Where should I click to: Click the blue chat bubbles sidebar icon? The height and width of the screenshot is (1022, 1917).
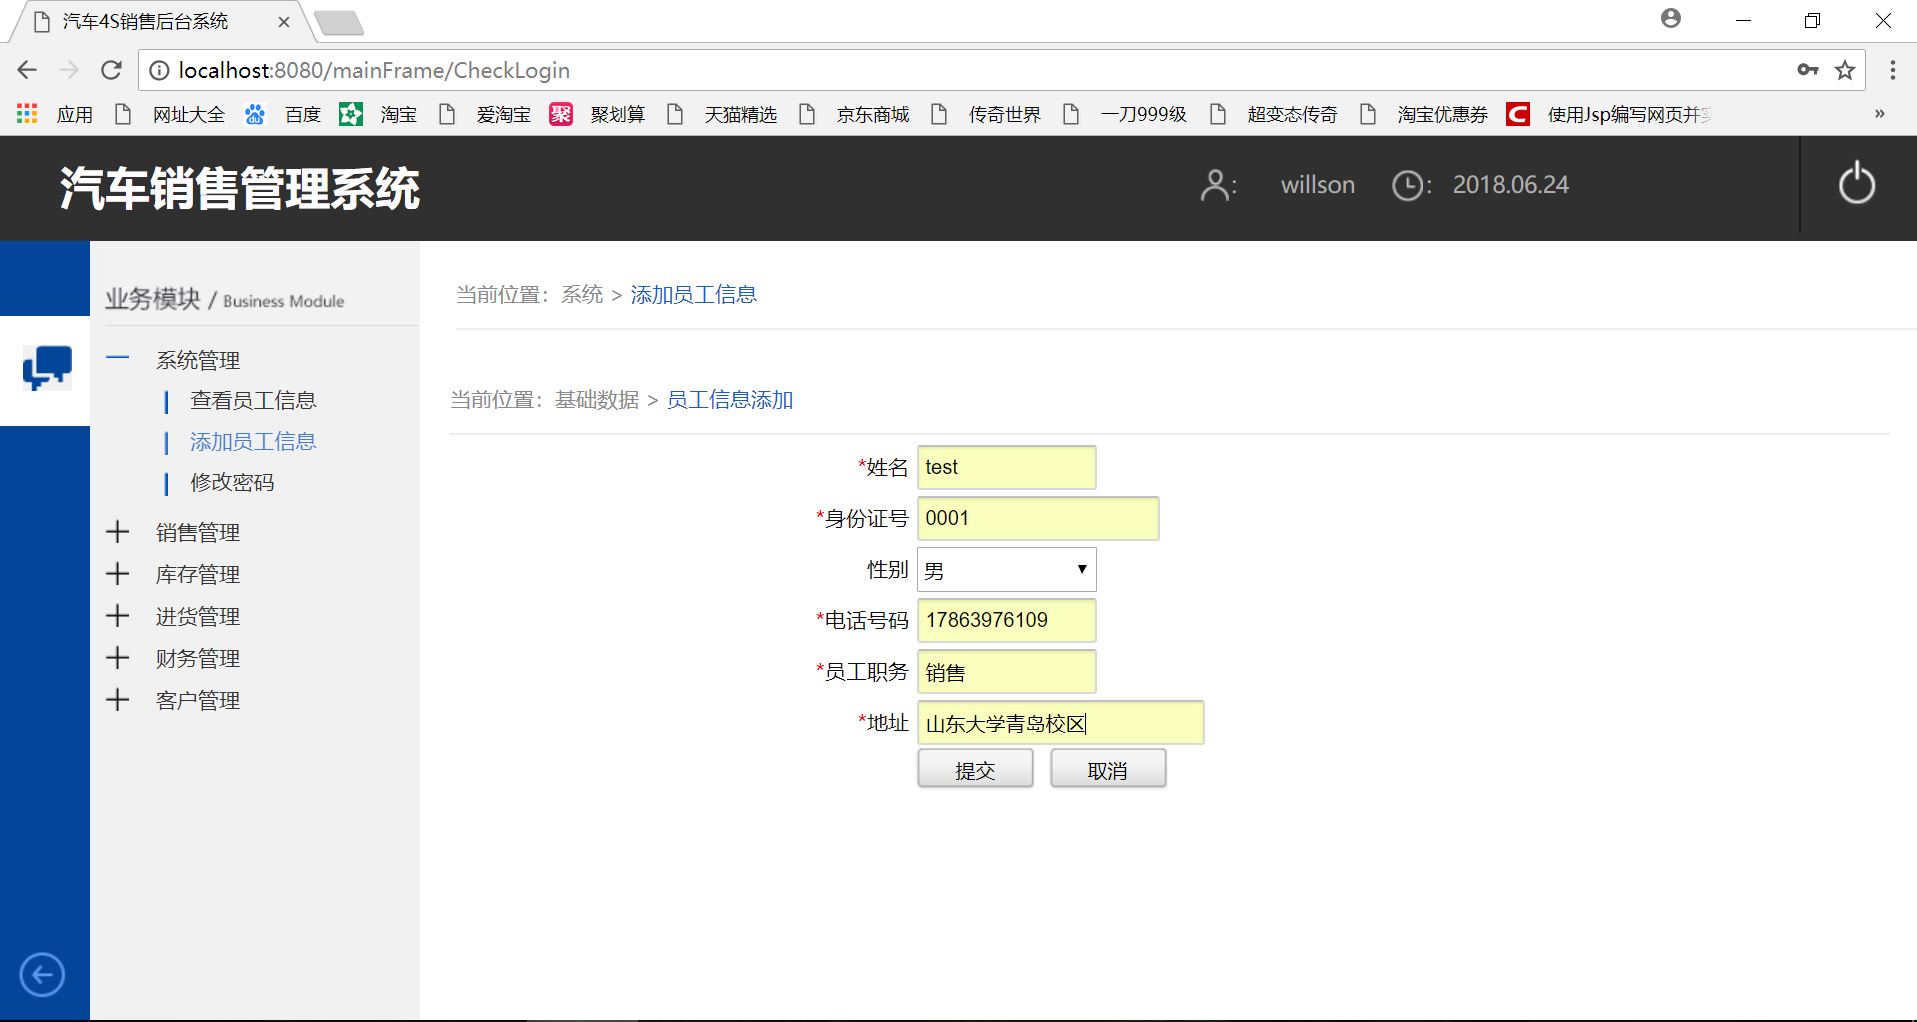click(46, 368)
